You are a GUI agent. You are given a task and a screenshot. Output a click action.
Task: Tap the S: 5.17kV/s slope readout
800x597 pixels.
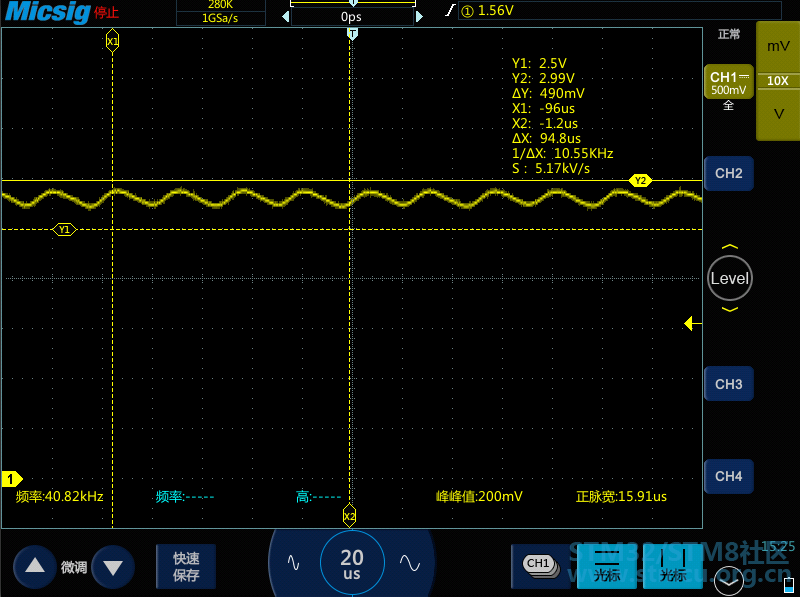[x=551, y=168]
